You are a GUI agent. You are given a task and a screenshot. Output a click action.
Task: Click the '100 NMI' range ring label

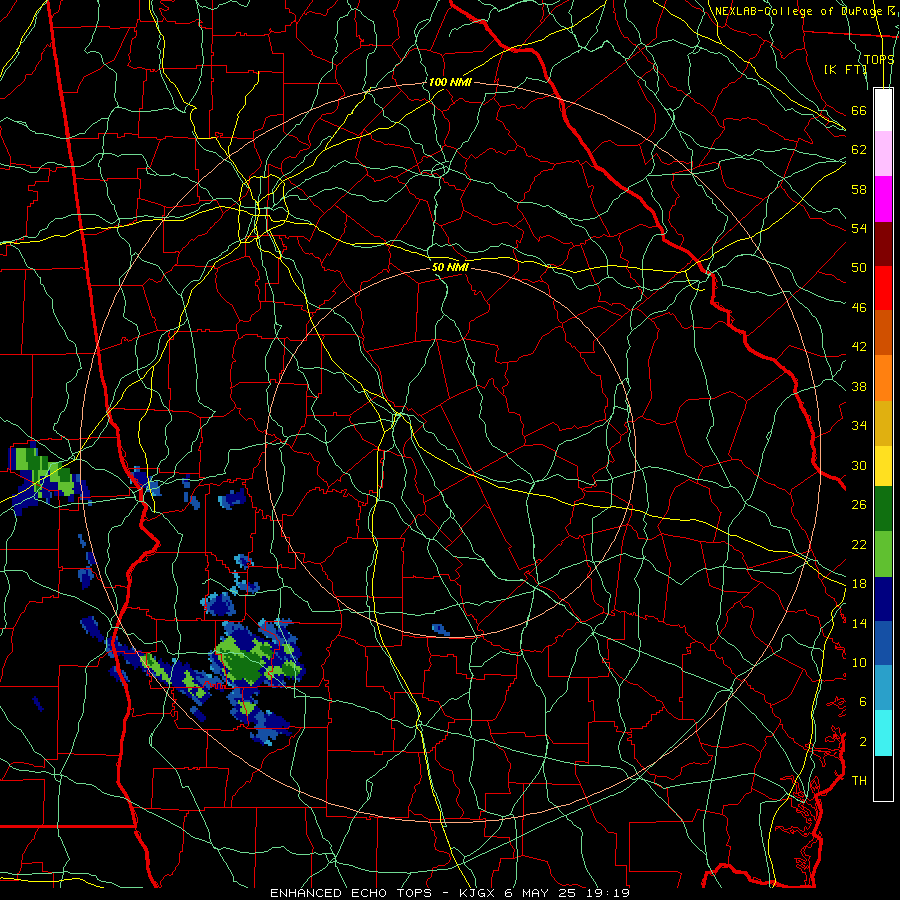(x=450, y=82)
